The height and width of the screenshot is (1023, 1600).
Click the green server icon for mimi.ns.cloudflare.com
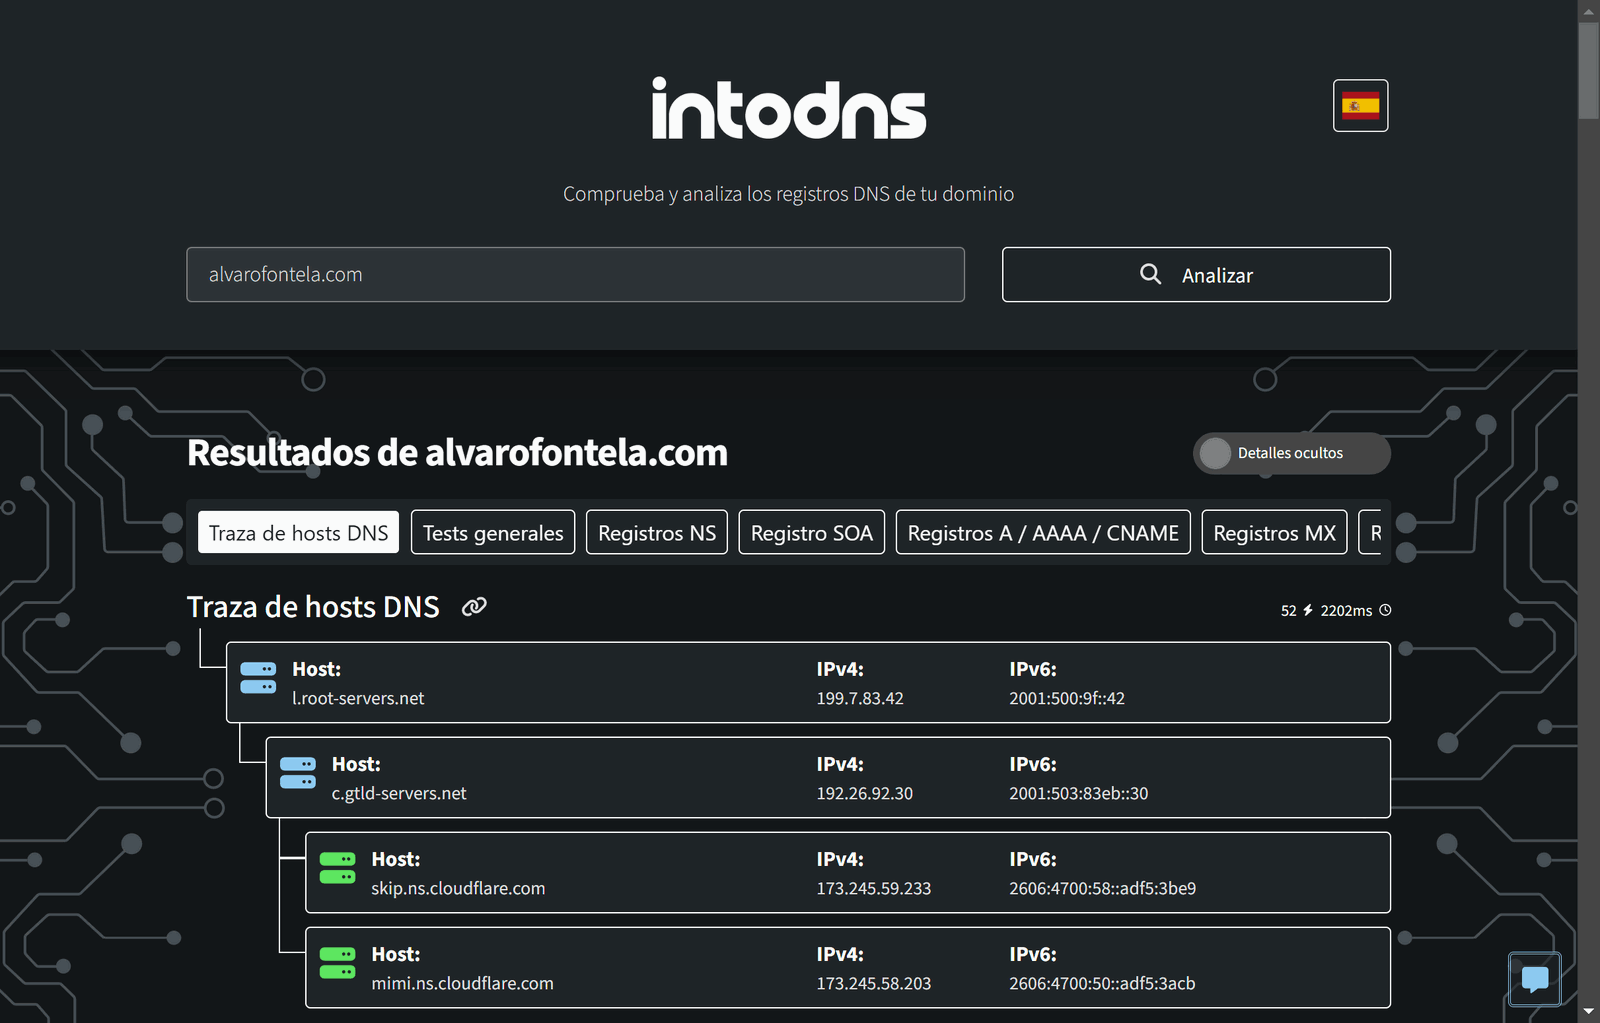click(337, 962)
